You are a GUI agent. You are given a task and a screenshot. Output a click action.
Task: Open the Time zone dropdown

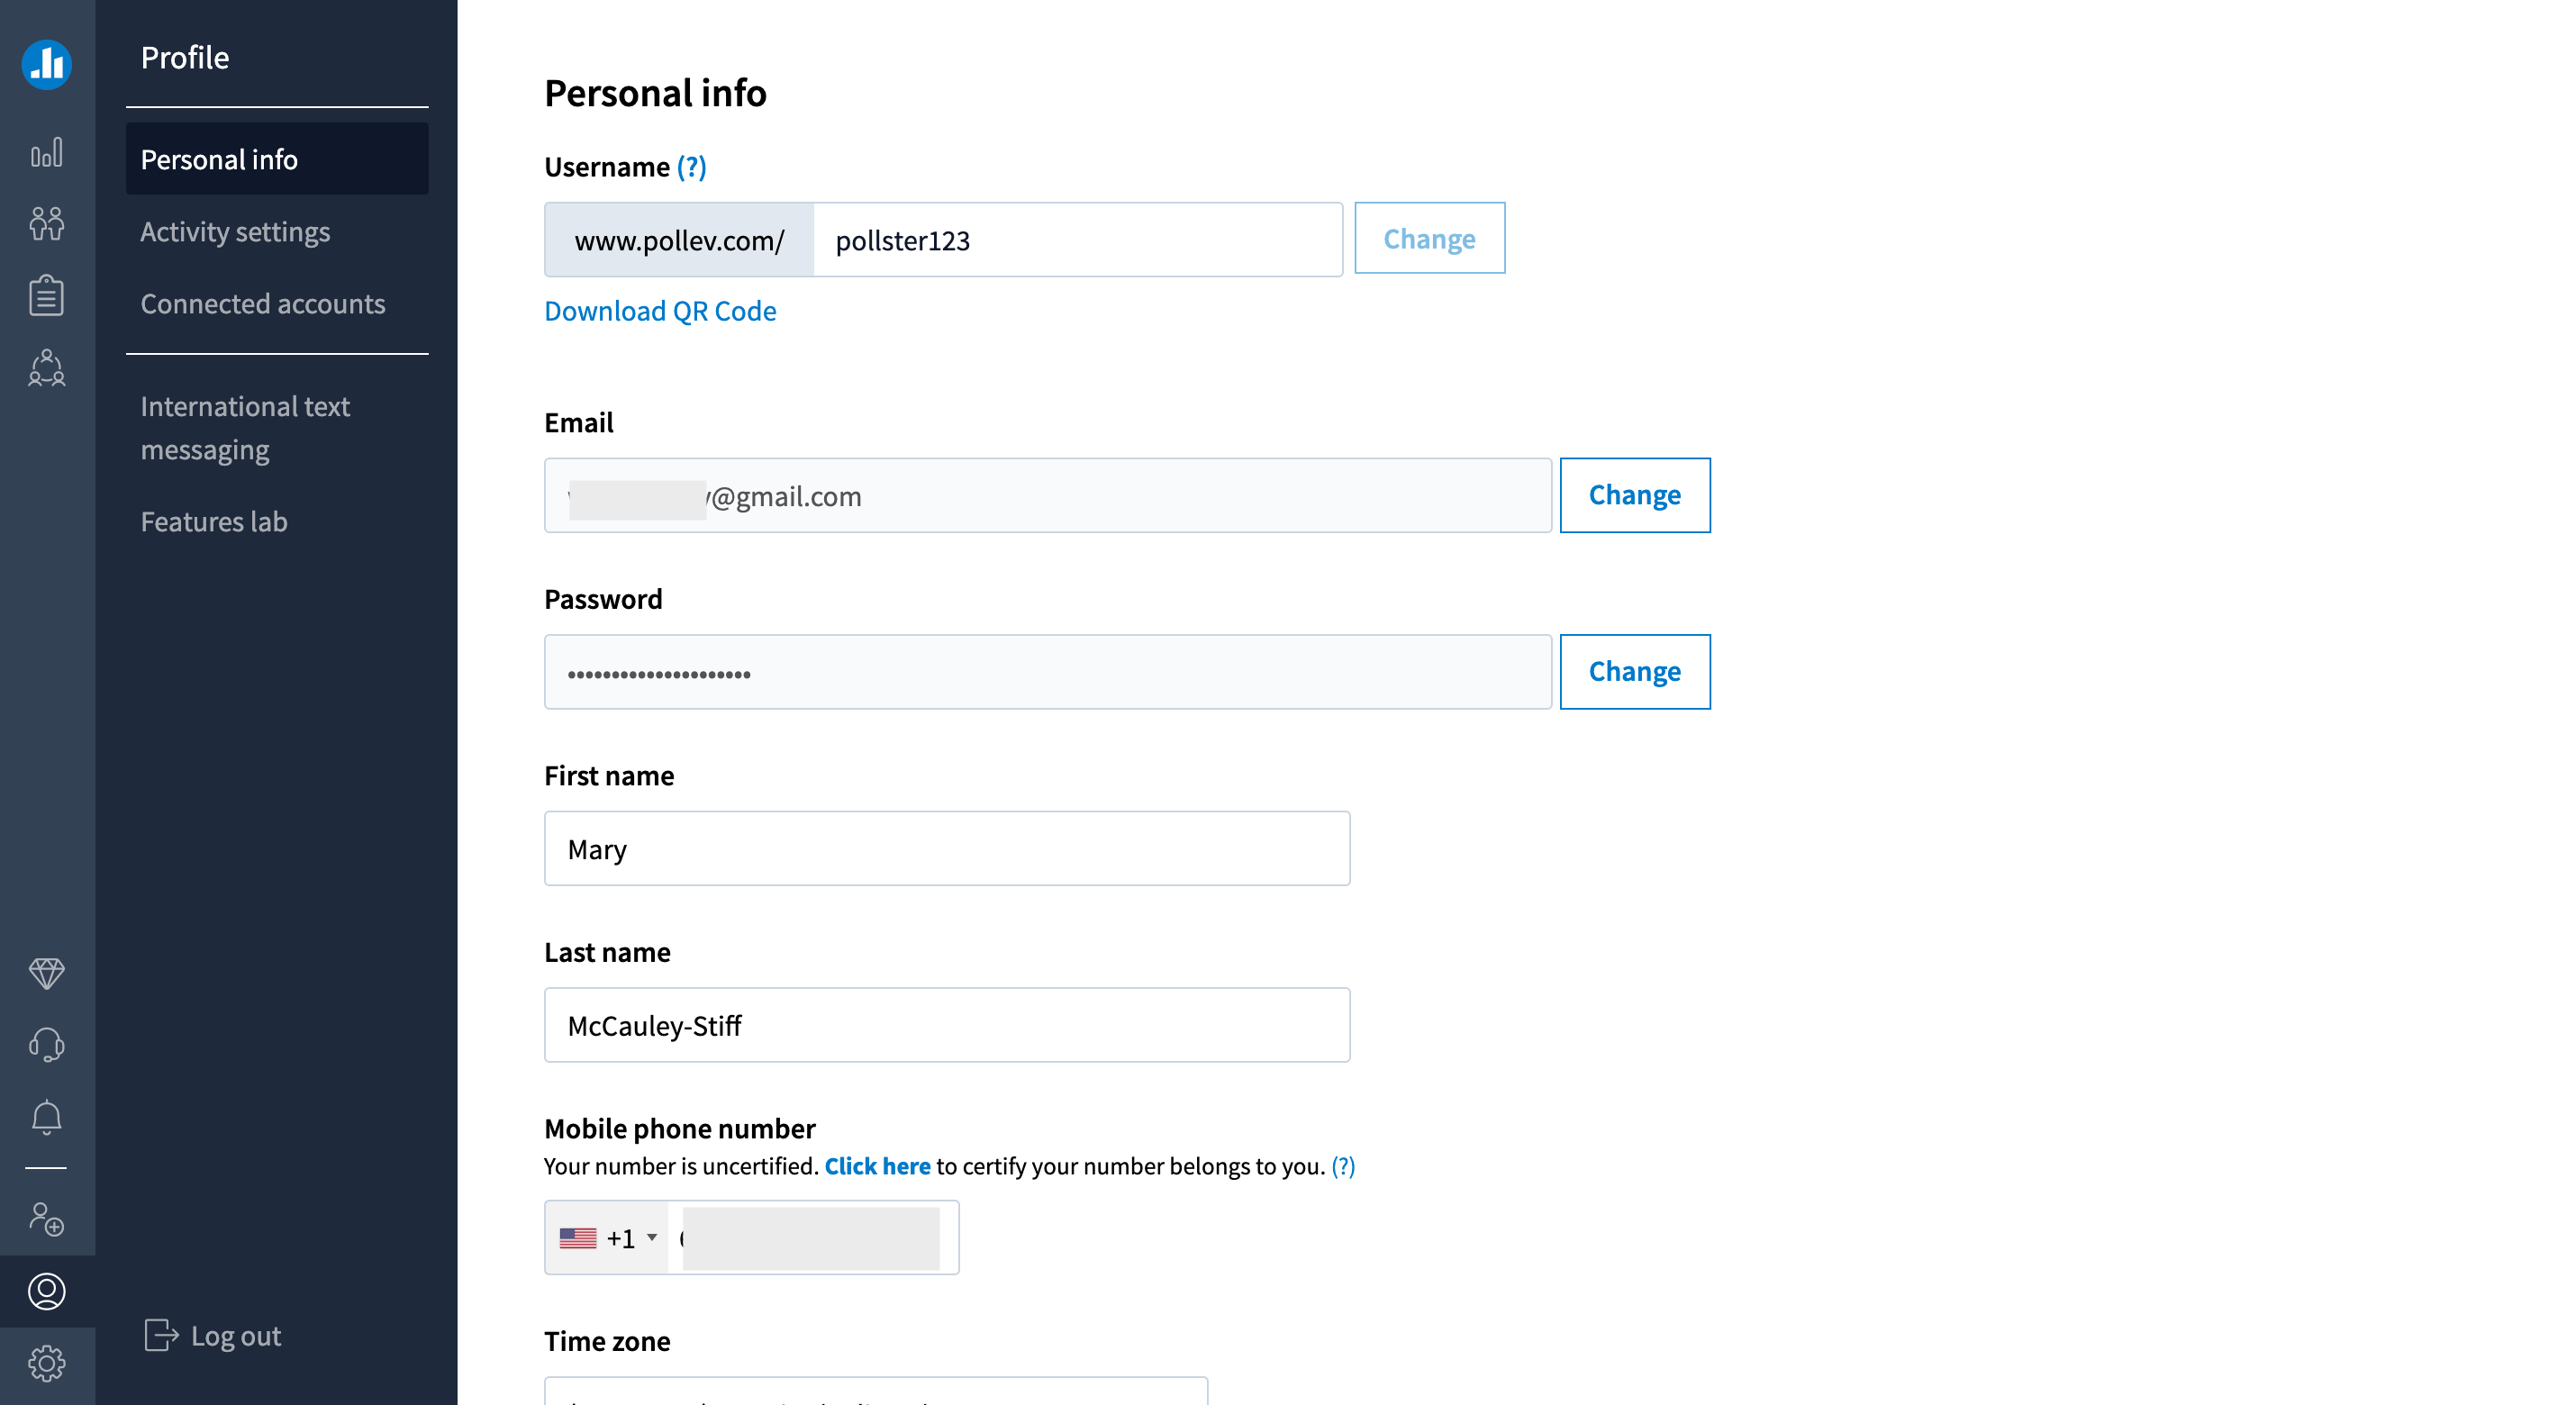(x=876, y=1391)
